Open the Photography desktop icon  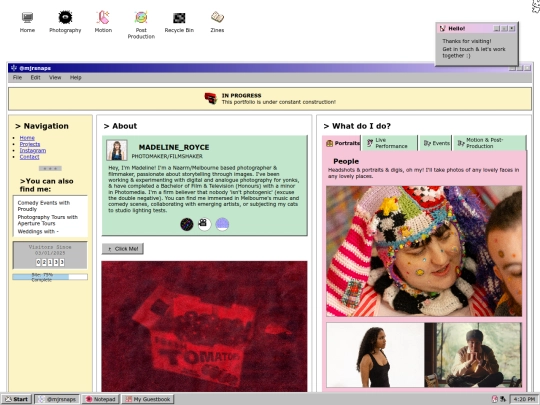[x=65, y=22]
